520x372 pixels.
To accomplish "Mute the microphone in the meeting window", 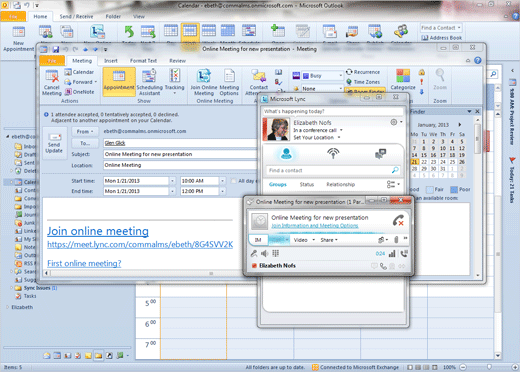I will [254, 254].
